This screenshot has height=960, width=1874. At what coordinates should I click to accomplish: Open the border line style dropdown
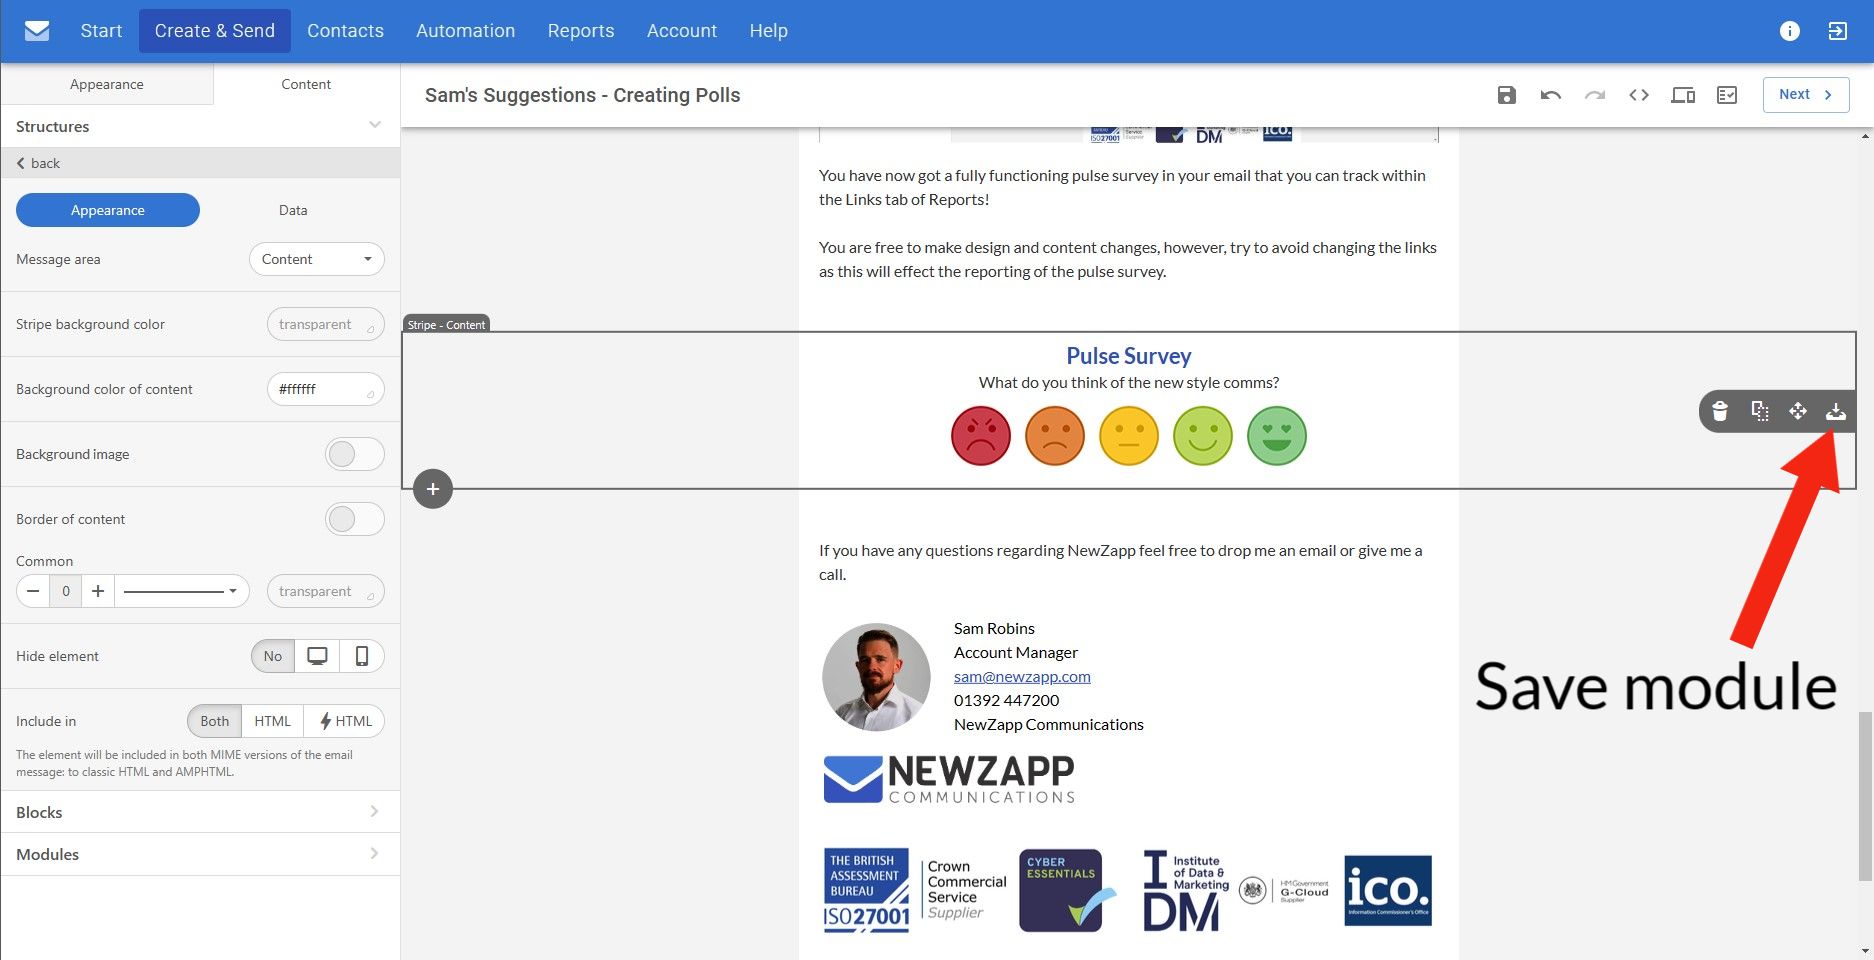pyautogui.click(x=181, y=591)
